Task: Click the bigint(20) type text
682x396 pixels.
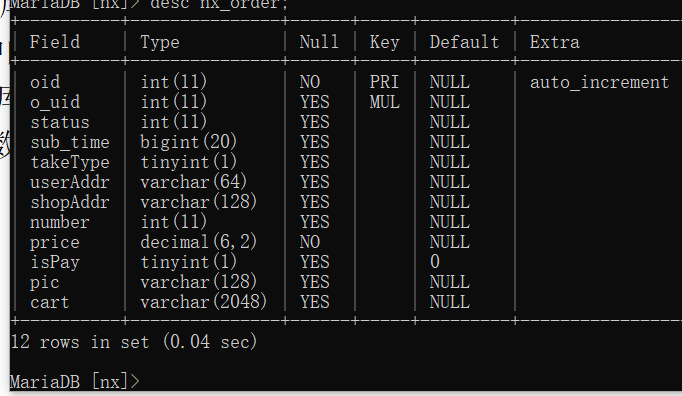Action: tap(188, 142)
